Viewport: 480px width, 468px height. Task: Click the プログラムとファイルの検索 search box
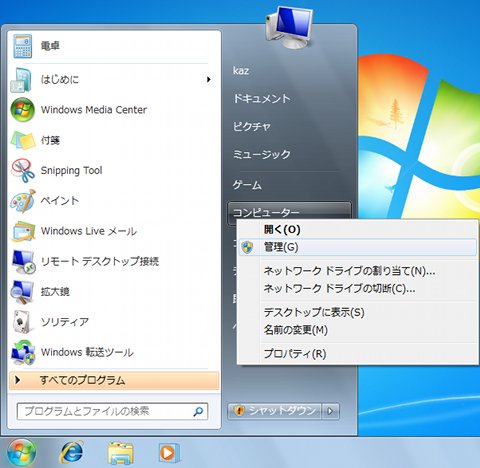tap(112, 411)
